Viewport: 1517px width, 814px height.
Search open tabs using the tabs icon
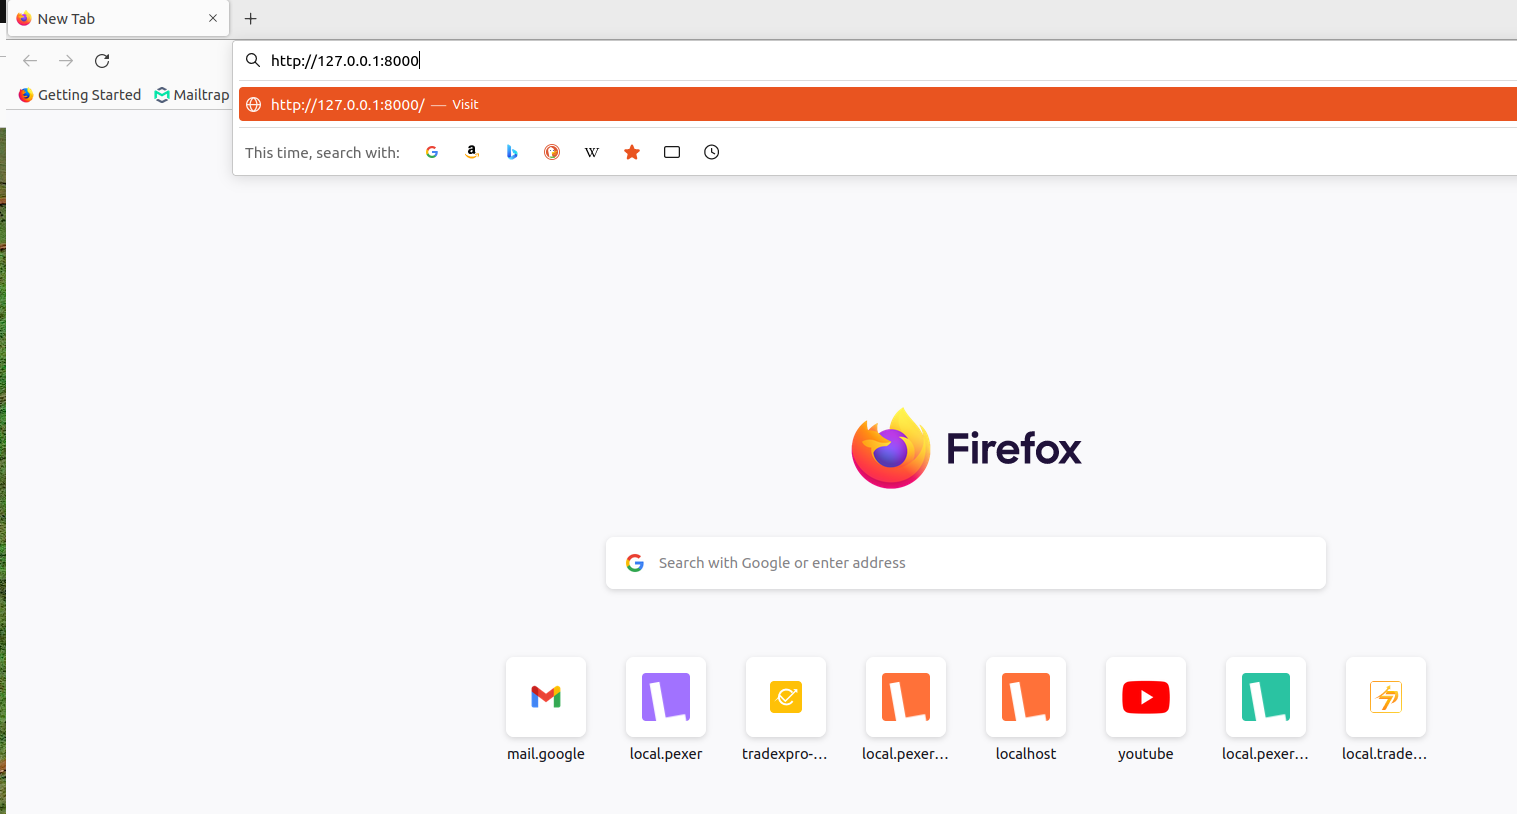(x=672, y=152)
